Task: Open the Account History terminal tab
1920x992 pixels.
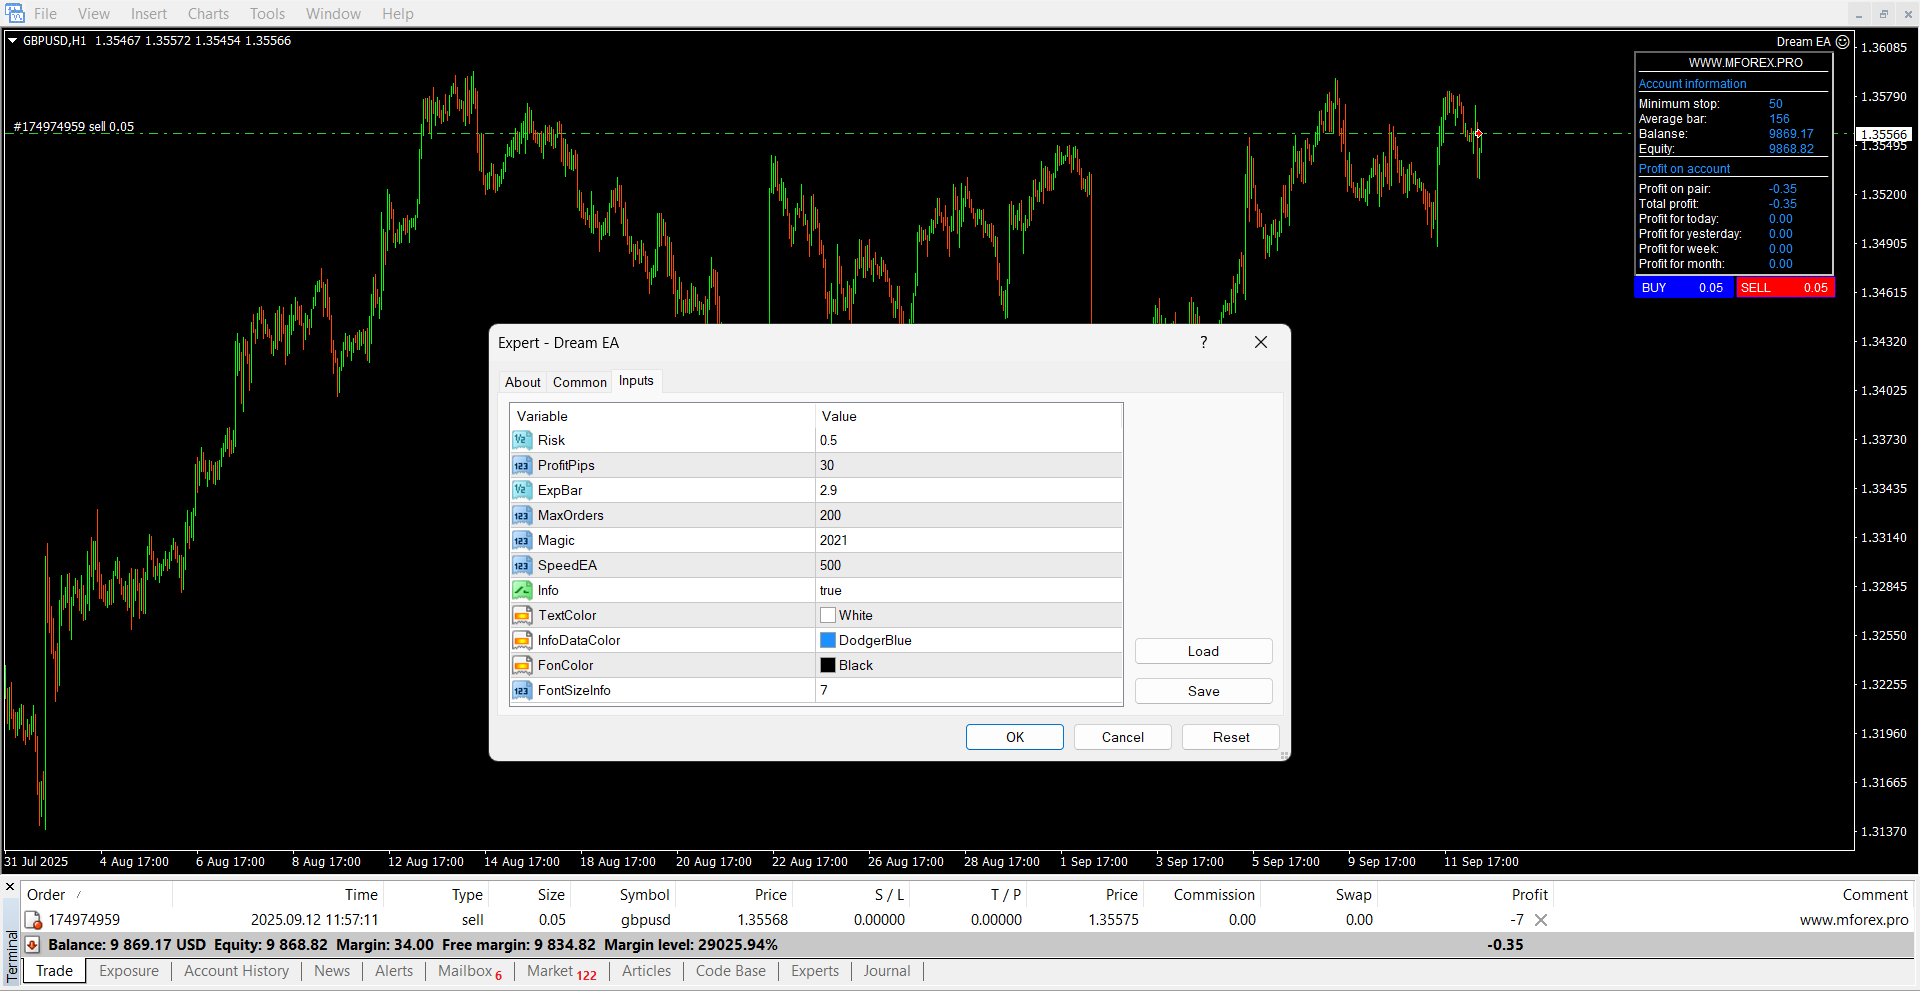Action: (x=236, y=971)
